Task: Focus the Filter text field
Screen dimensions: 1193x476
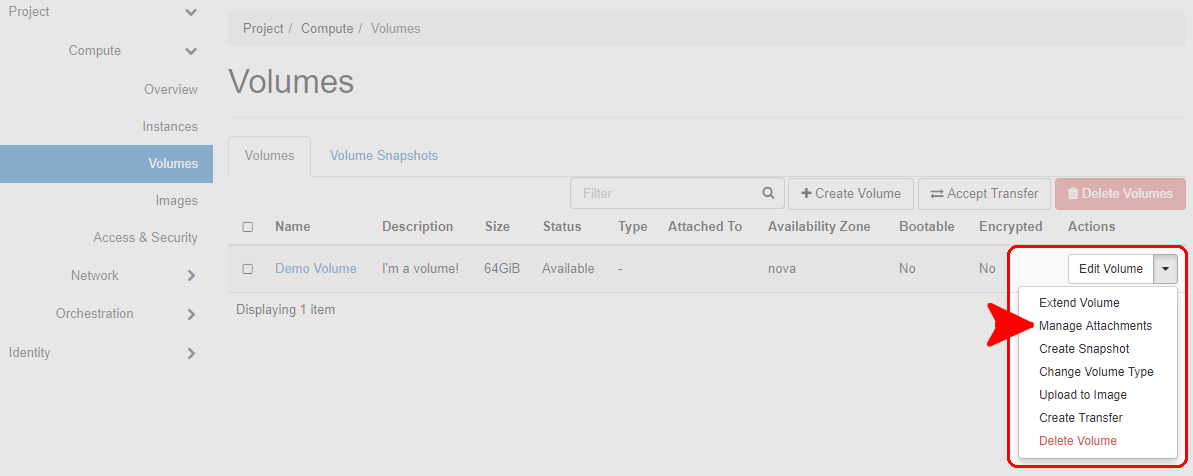Action: click(665, 193)
